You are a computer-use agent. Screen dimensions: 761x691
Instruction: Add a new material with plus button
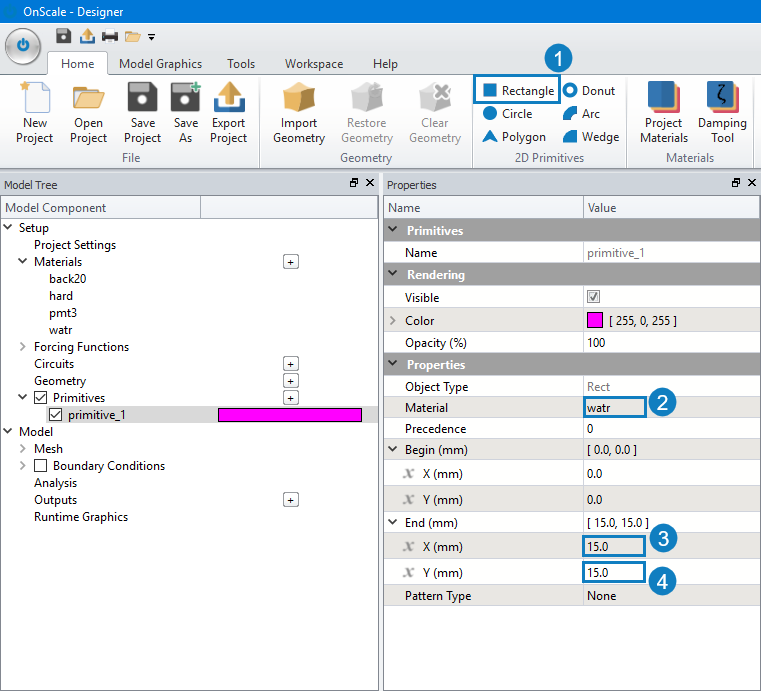point(291,262)
